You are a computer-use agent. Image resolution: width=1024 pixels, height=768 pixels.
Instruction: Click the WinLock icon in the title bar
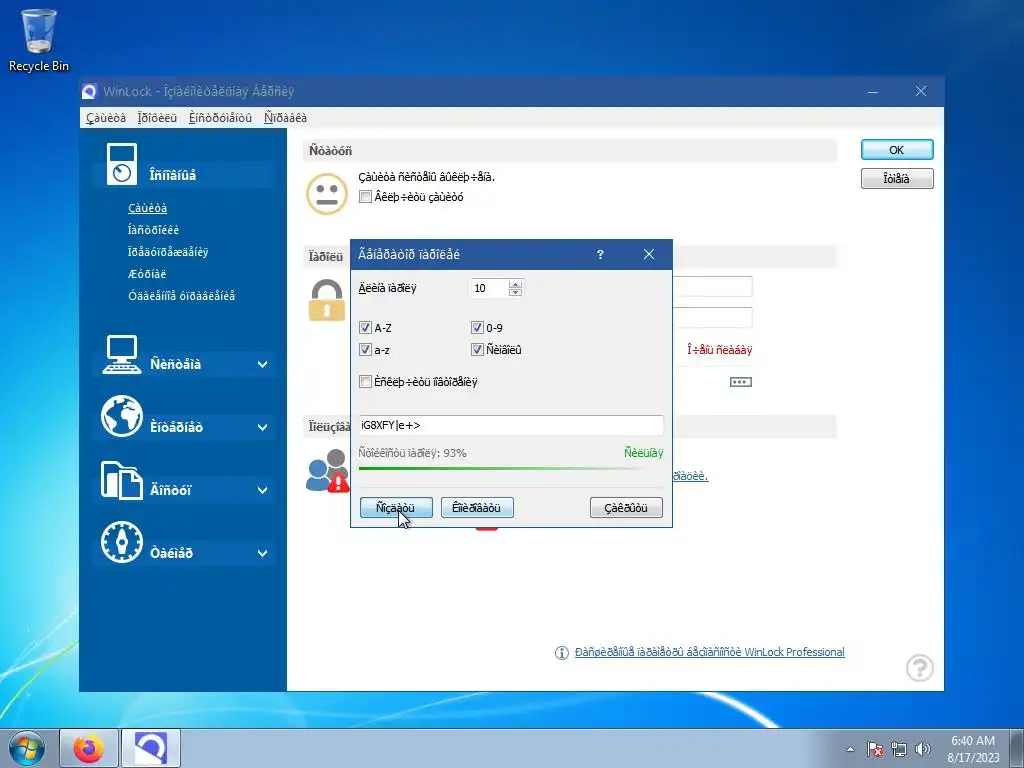[89, 91]
